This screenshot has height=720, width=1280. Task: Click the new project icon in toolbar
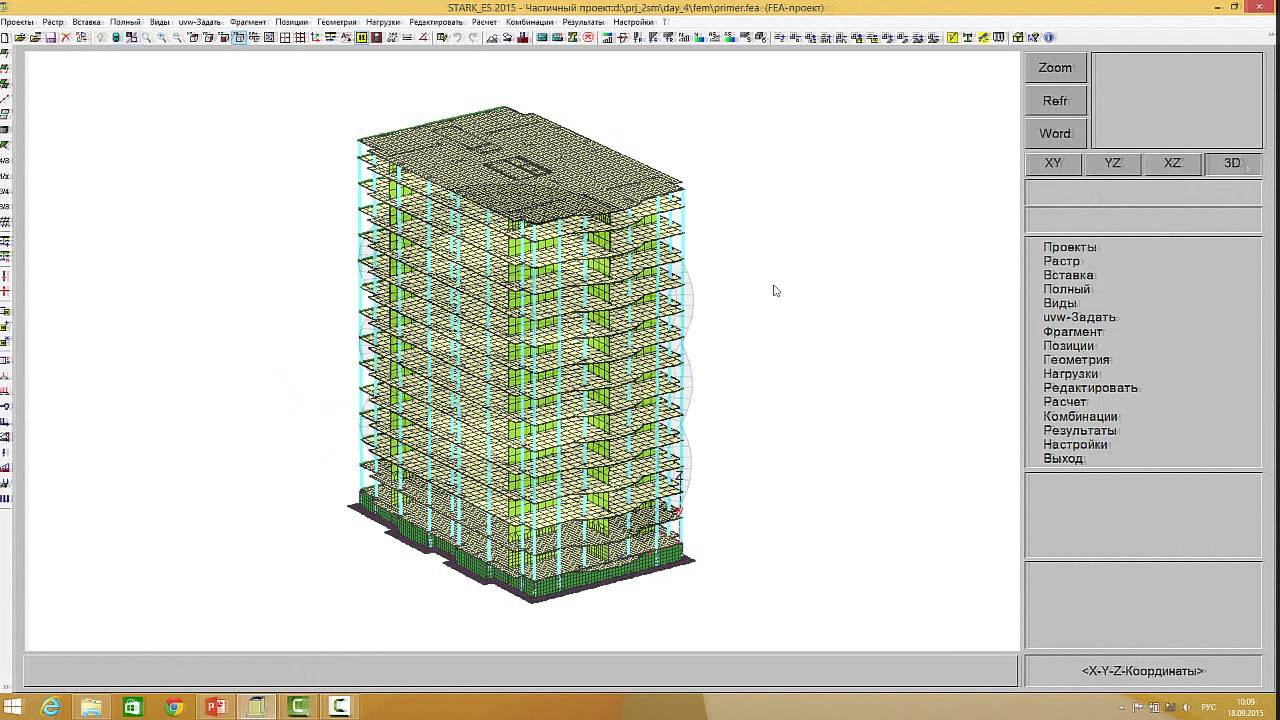click(x=5, y=38)
